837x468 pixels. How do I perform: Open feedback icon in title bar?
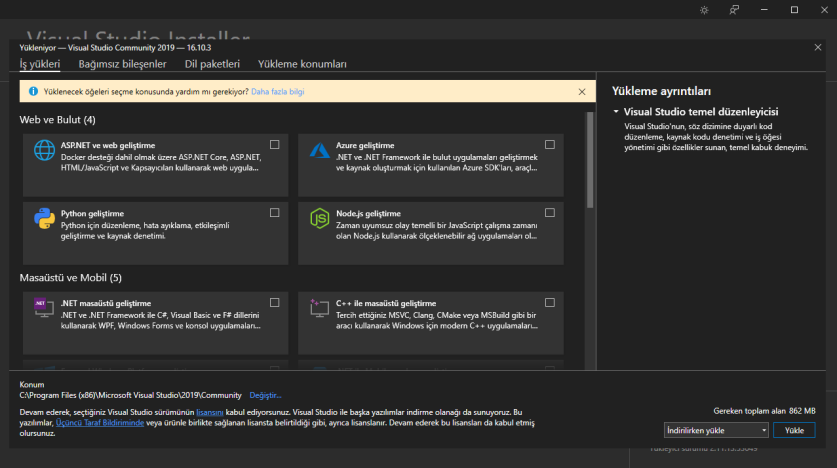click(x=734, y=10)
